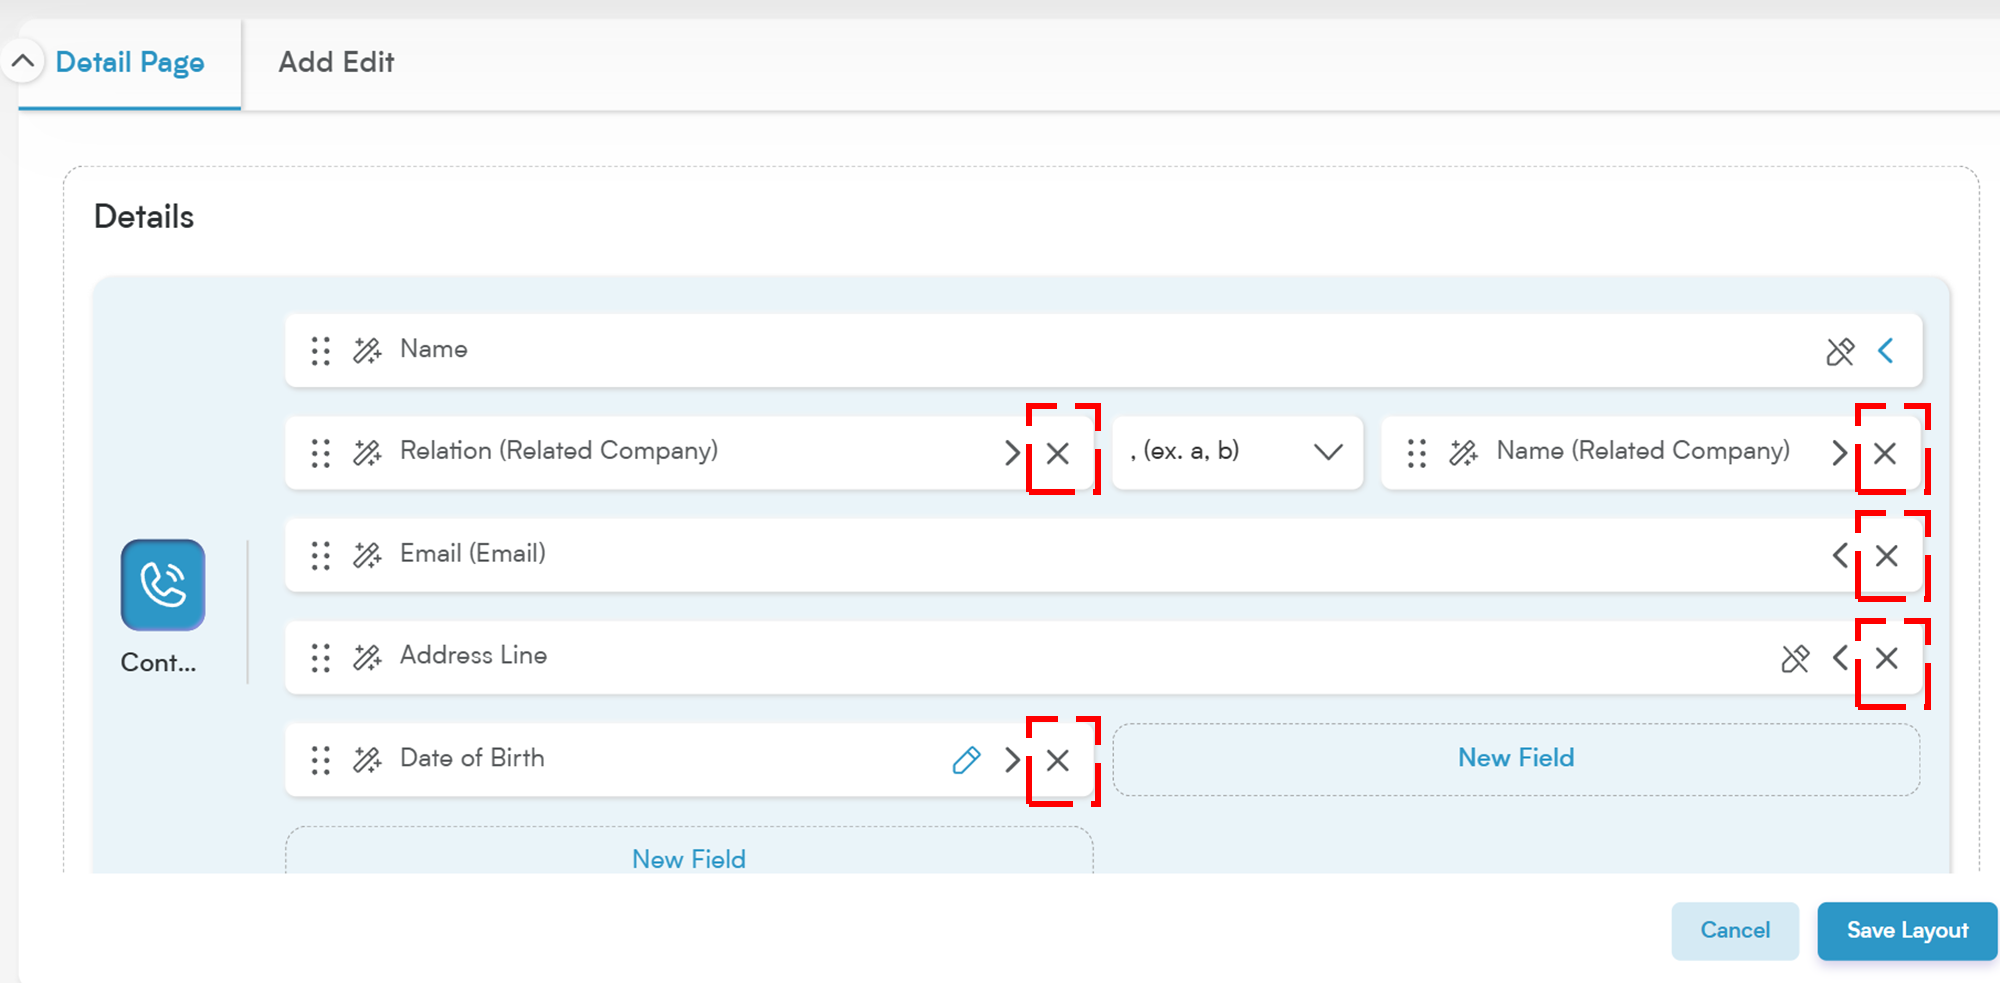The width and height of the screenshot is (2000, 983).
Task: Click the Cont... label under phone icon
Action: click(158, 663)
